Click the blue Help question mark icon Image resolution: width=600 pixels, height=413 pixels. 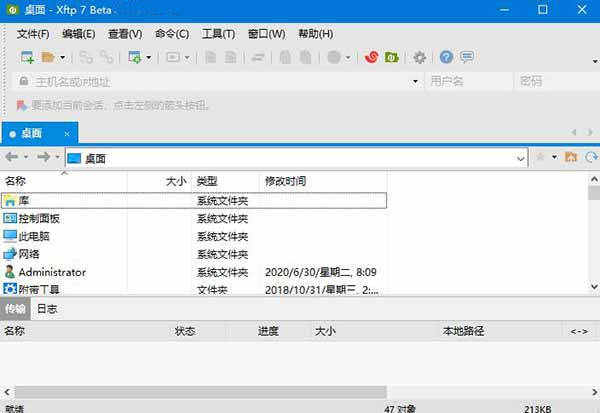[x=446, y=58]
